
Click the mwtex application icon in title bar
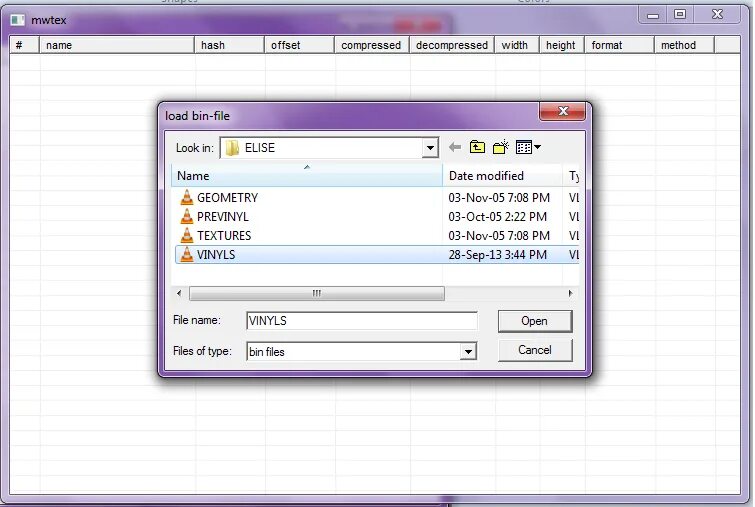click(x=18, y=20)
